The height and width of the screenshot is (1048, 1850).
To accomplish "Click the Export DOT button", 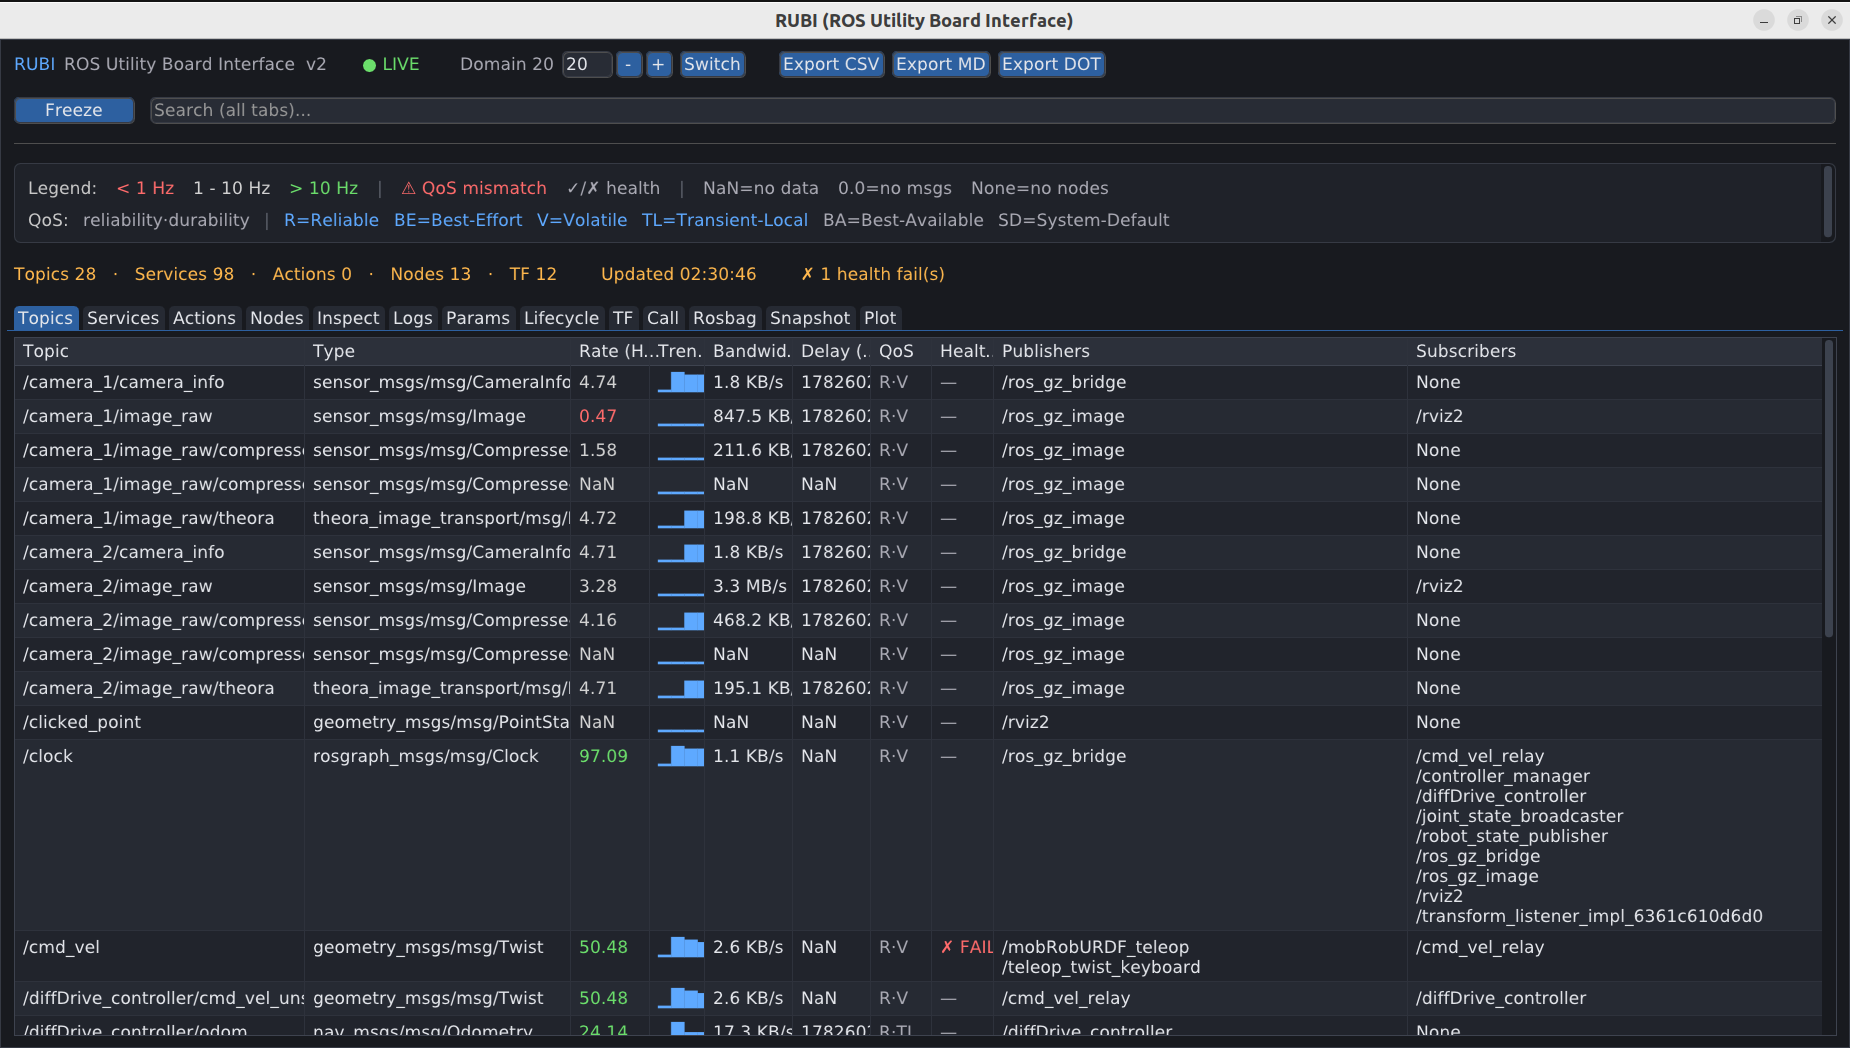I will click(1051, 64).
